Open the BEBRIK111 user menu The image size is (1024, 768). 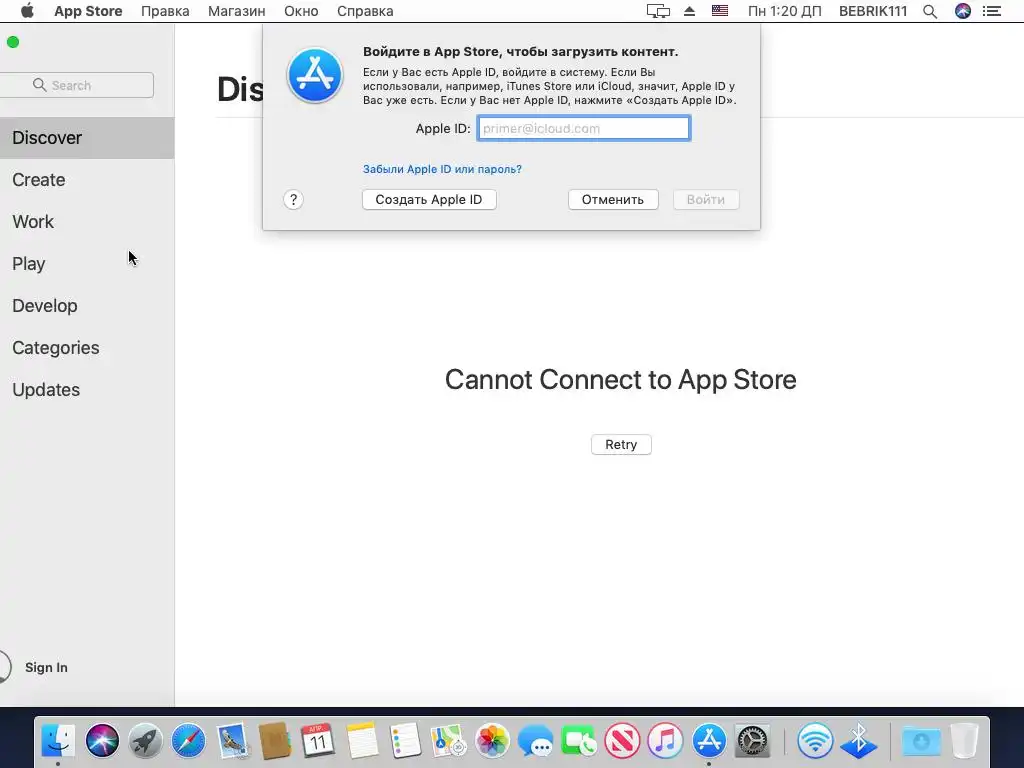click(872, 11)
